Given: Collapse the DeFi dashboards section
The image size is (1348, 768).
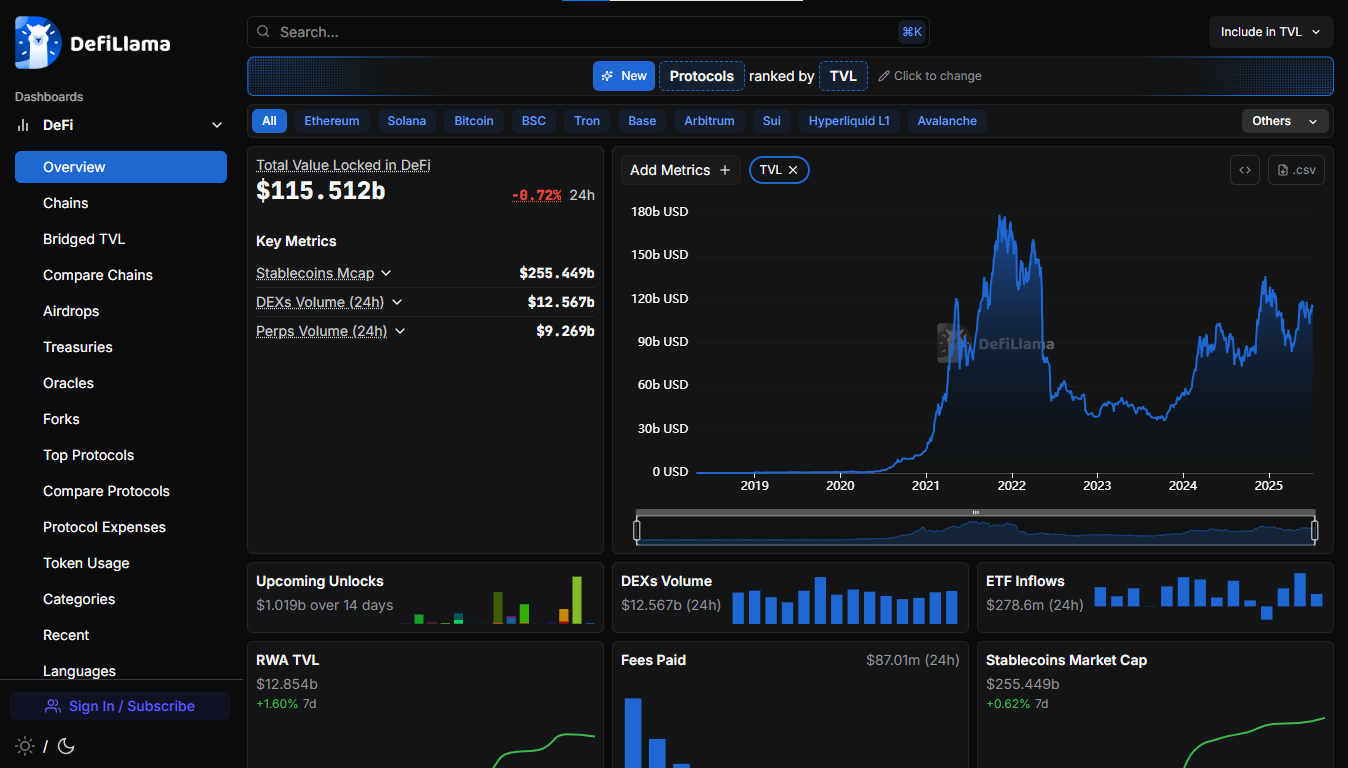Looking at the screenshot, I should point(217,125).
